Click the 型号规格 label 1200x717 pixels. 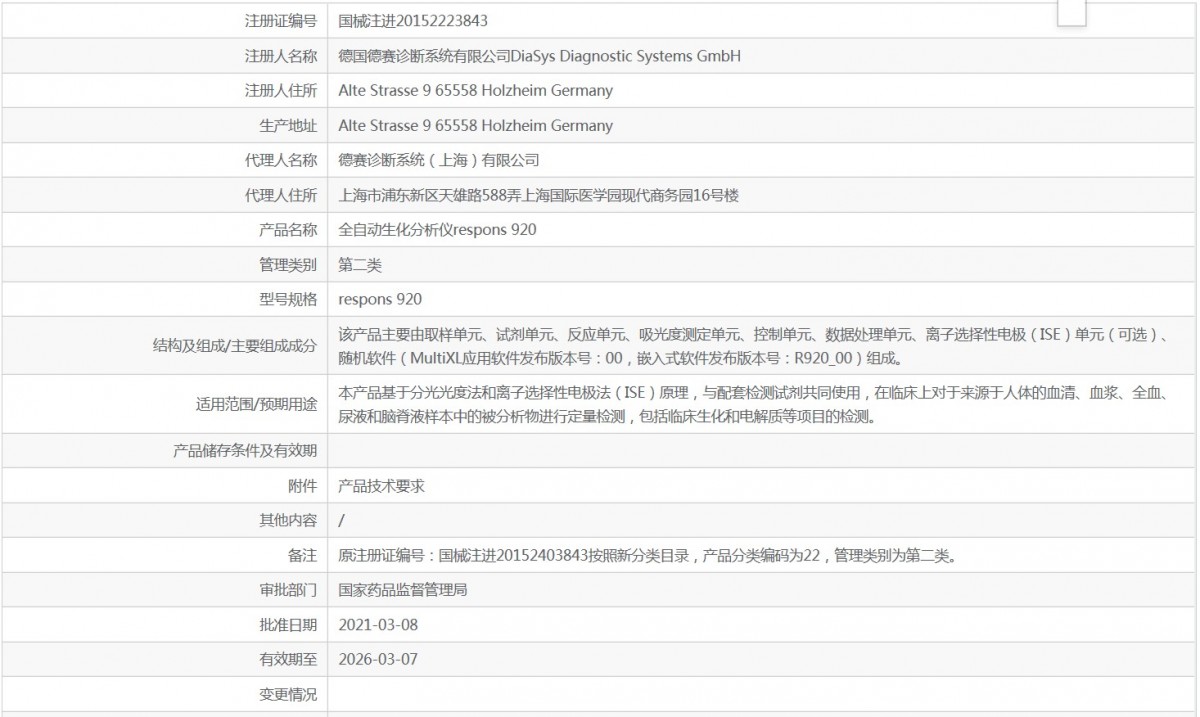tap(288, 299)
